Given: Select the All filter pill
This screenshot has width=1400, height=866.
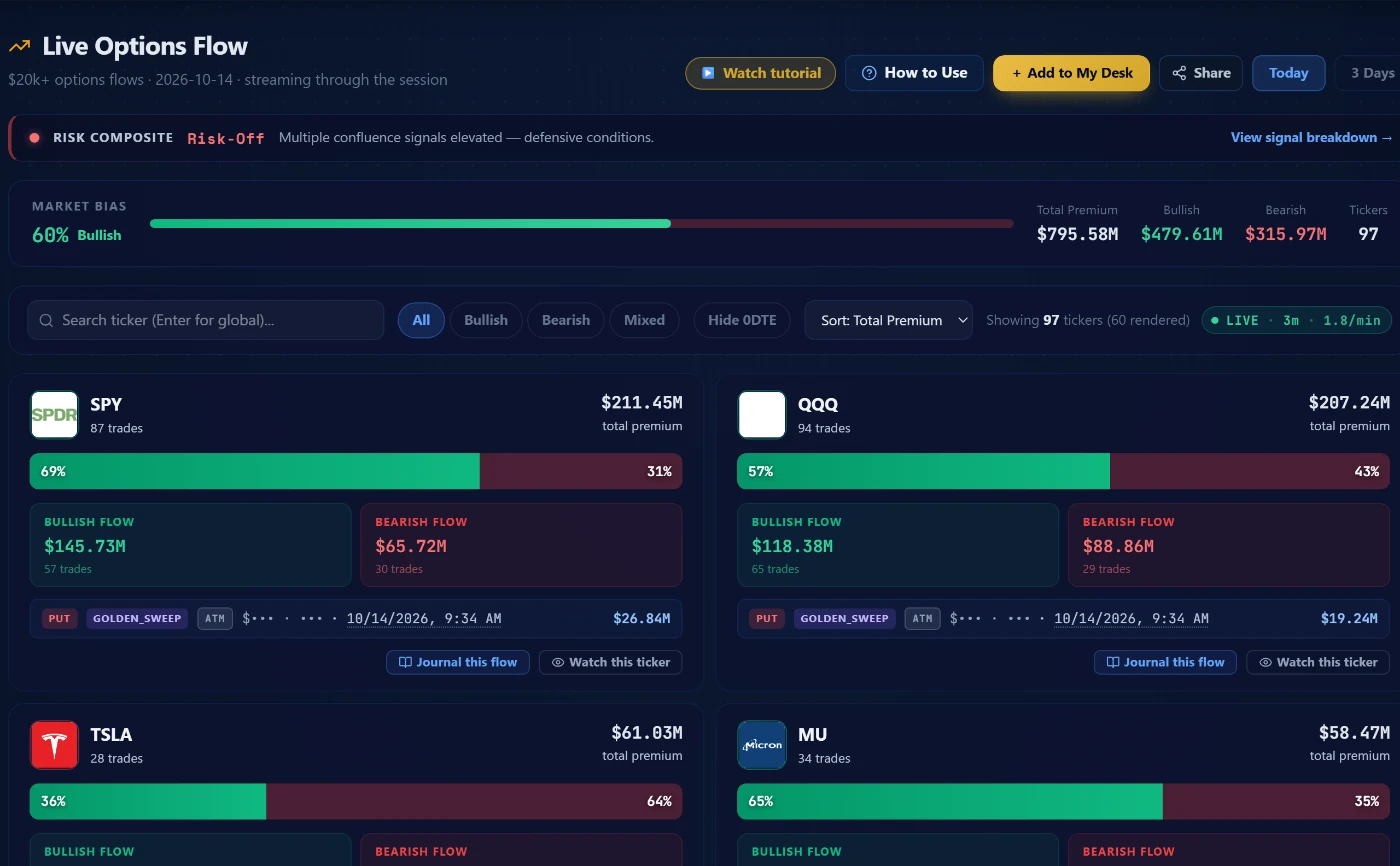Looking at the screenshot, I should (421, 320).
